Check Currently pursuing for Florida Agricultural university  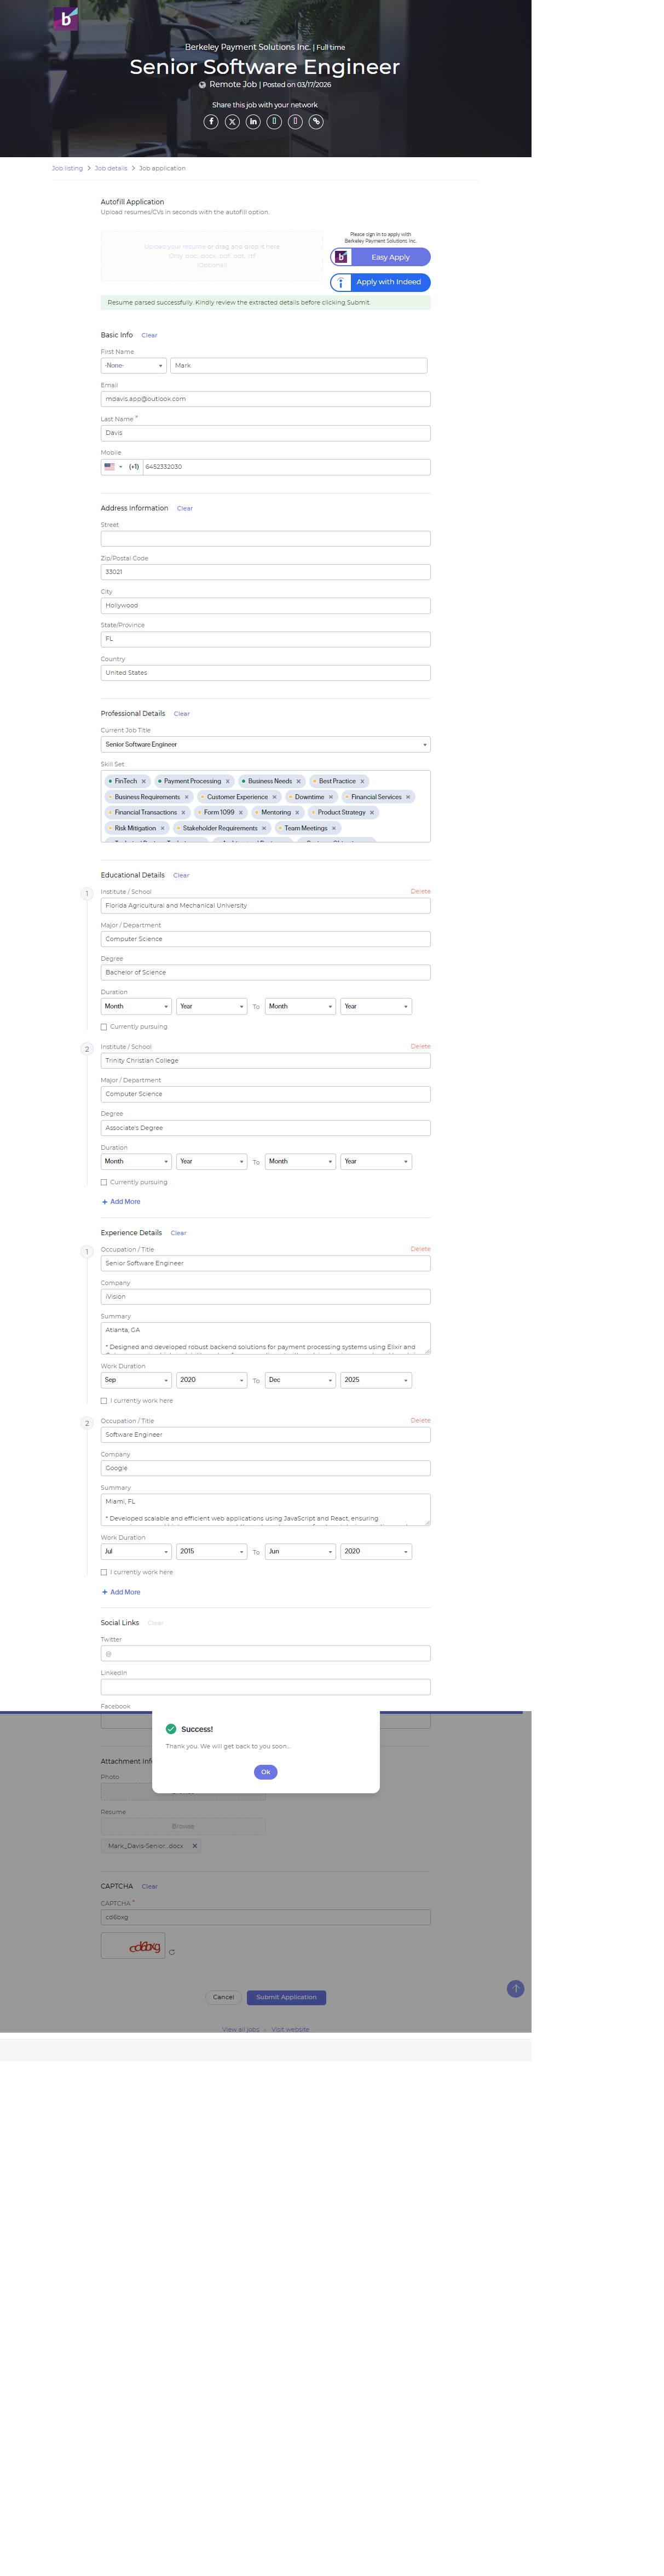104,1027
